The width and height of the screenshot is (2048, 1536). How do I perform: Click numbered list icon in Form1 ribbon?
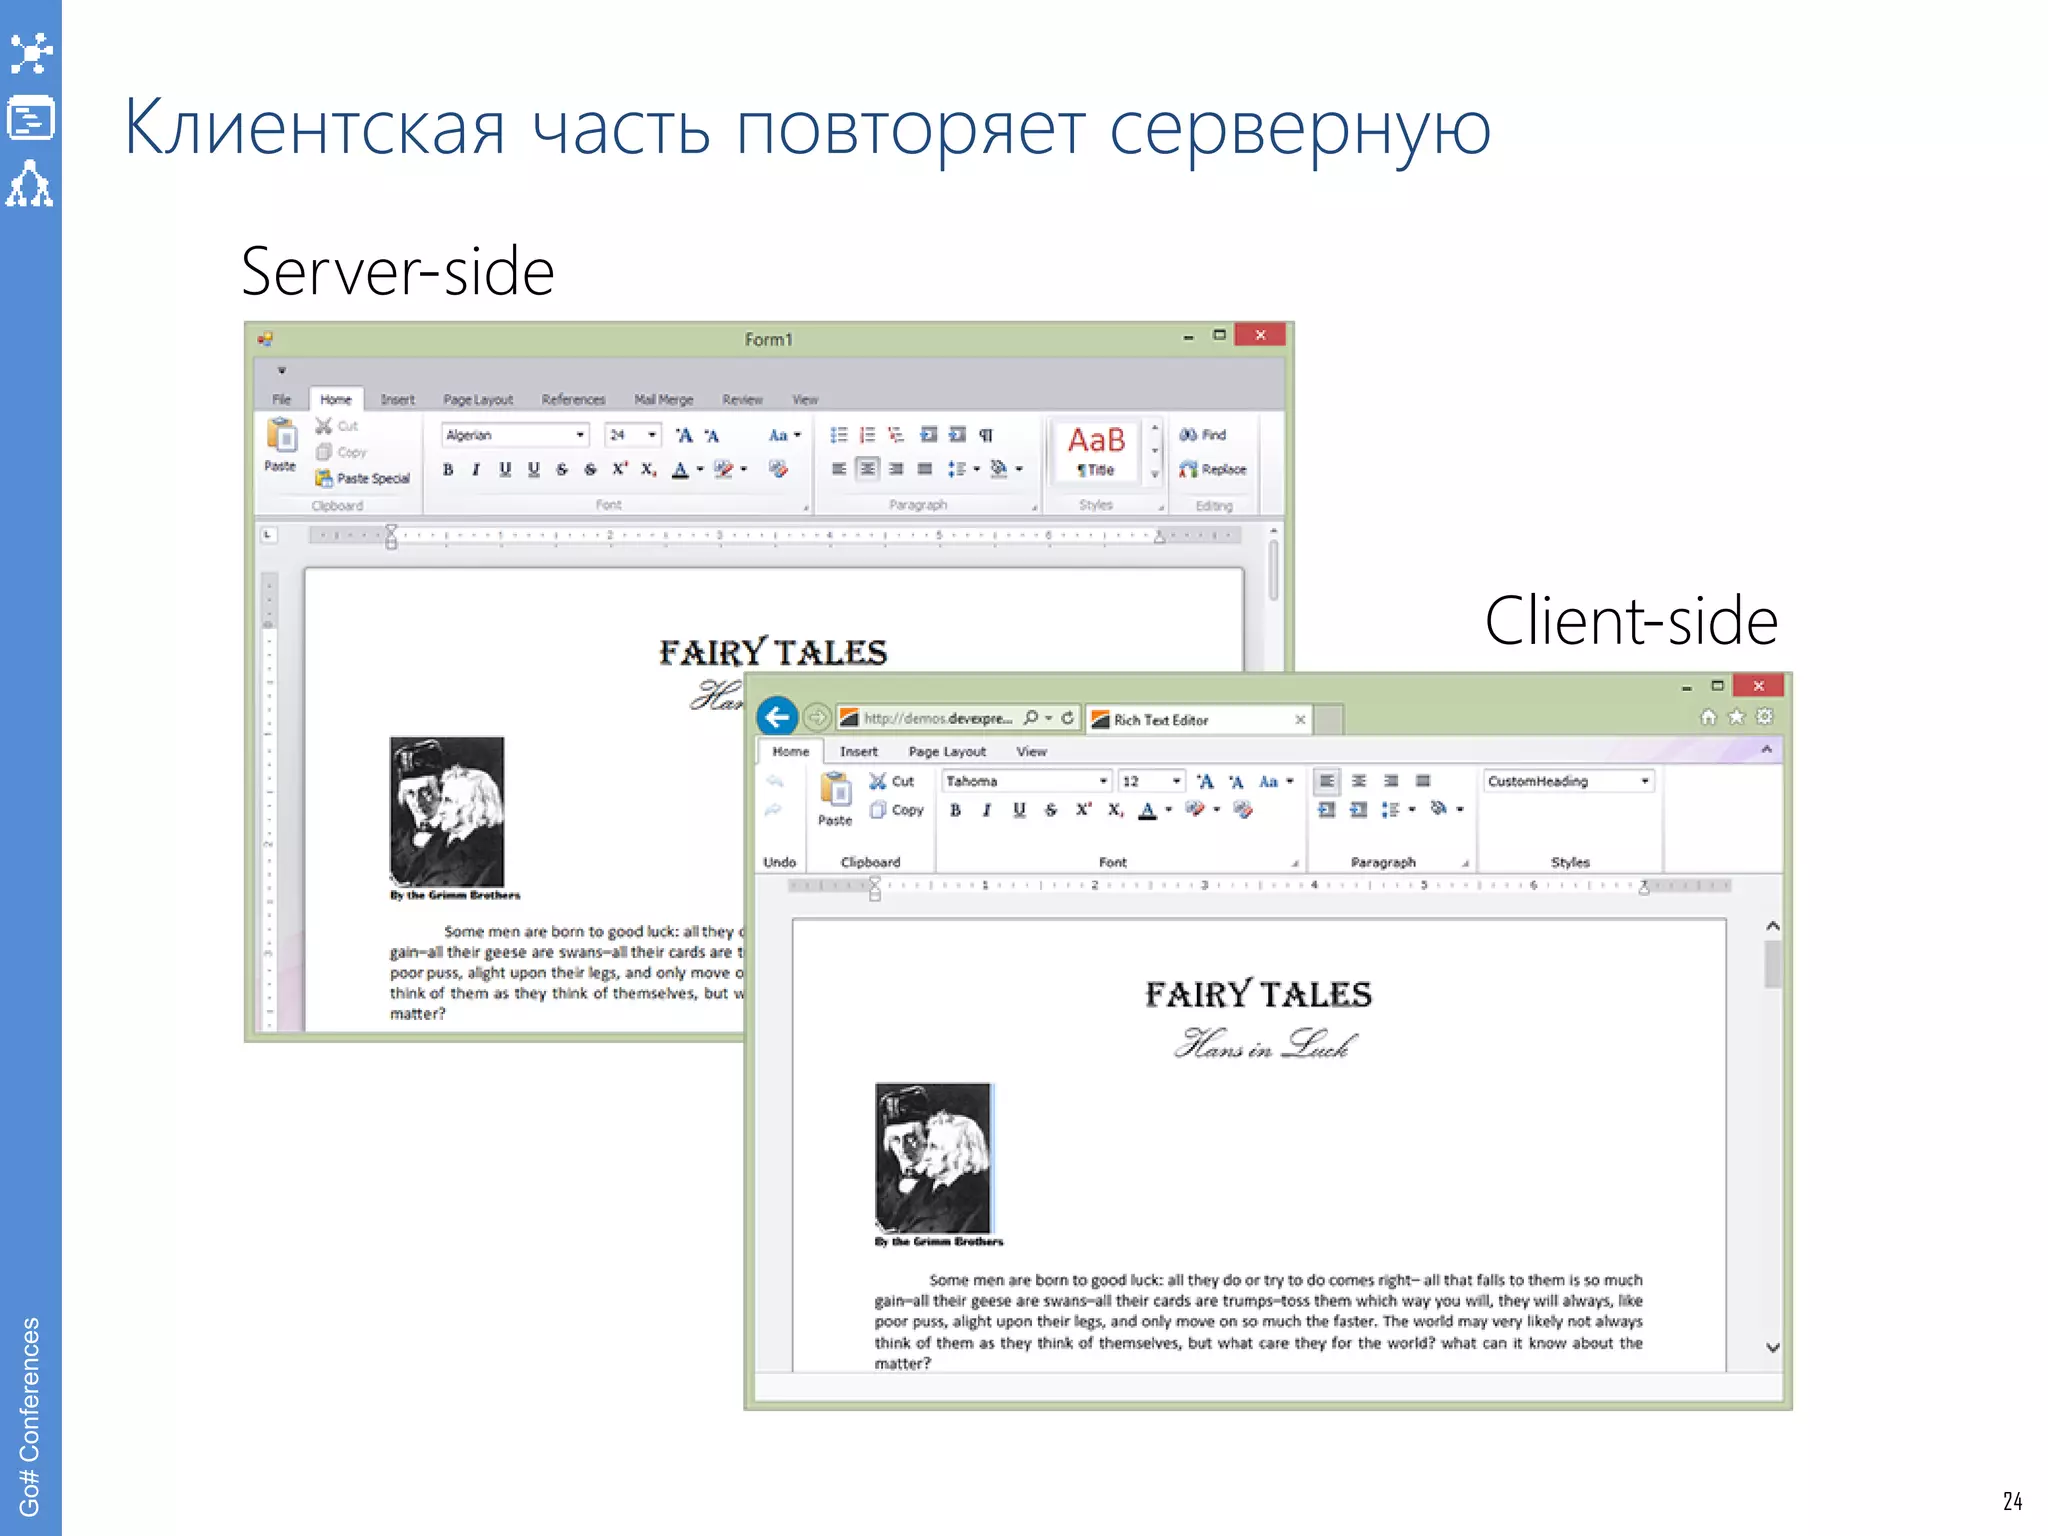click(x=867, y=435)
